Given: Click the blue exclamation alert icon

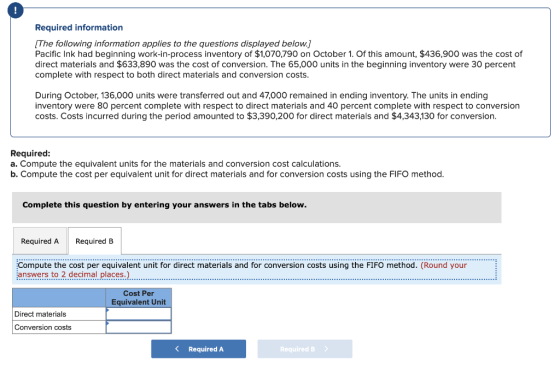Looking at the screenshot, I should pyautogui.click(x=15, y=11).
